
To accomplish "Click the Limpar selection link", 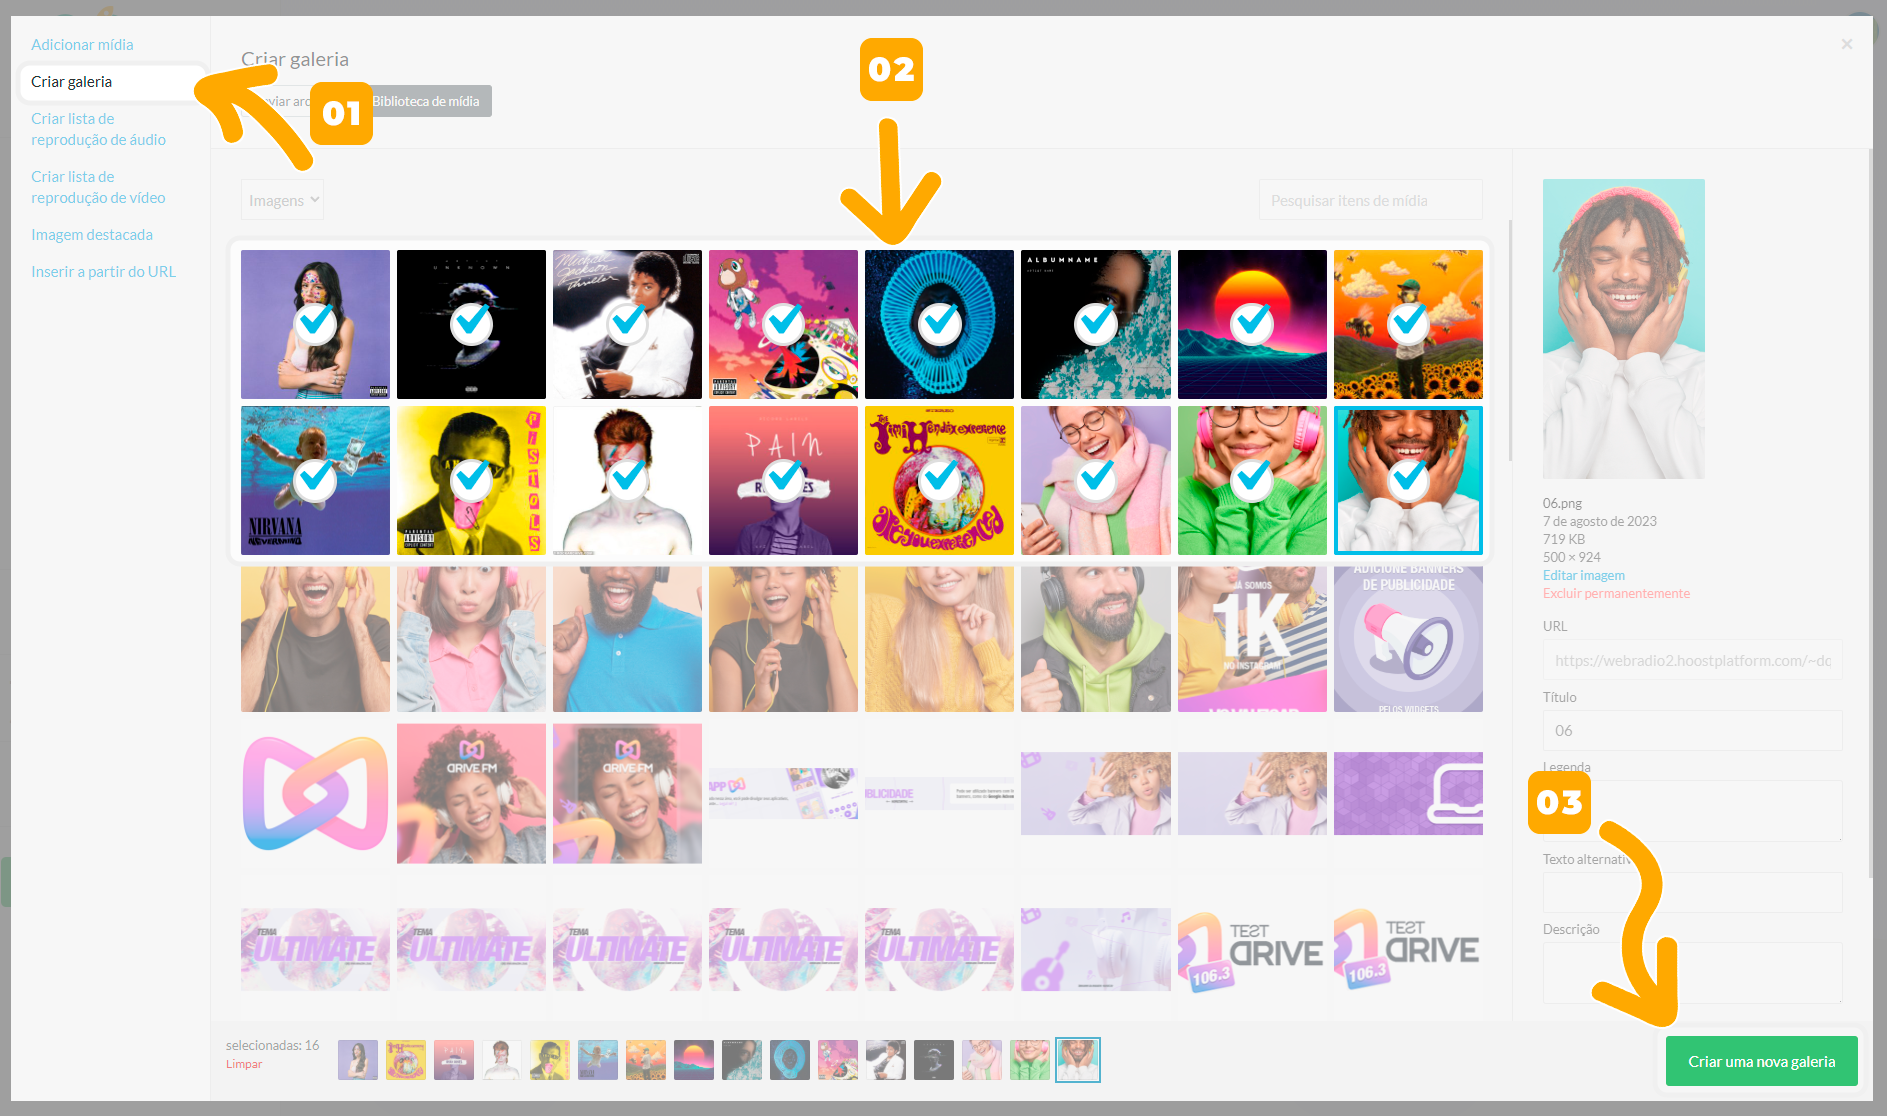I will 244,1064.
